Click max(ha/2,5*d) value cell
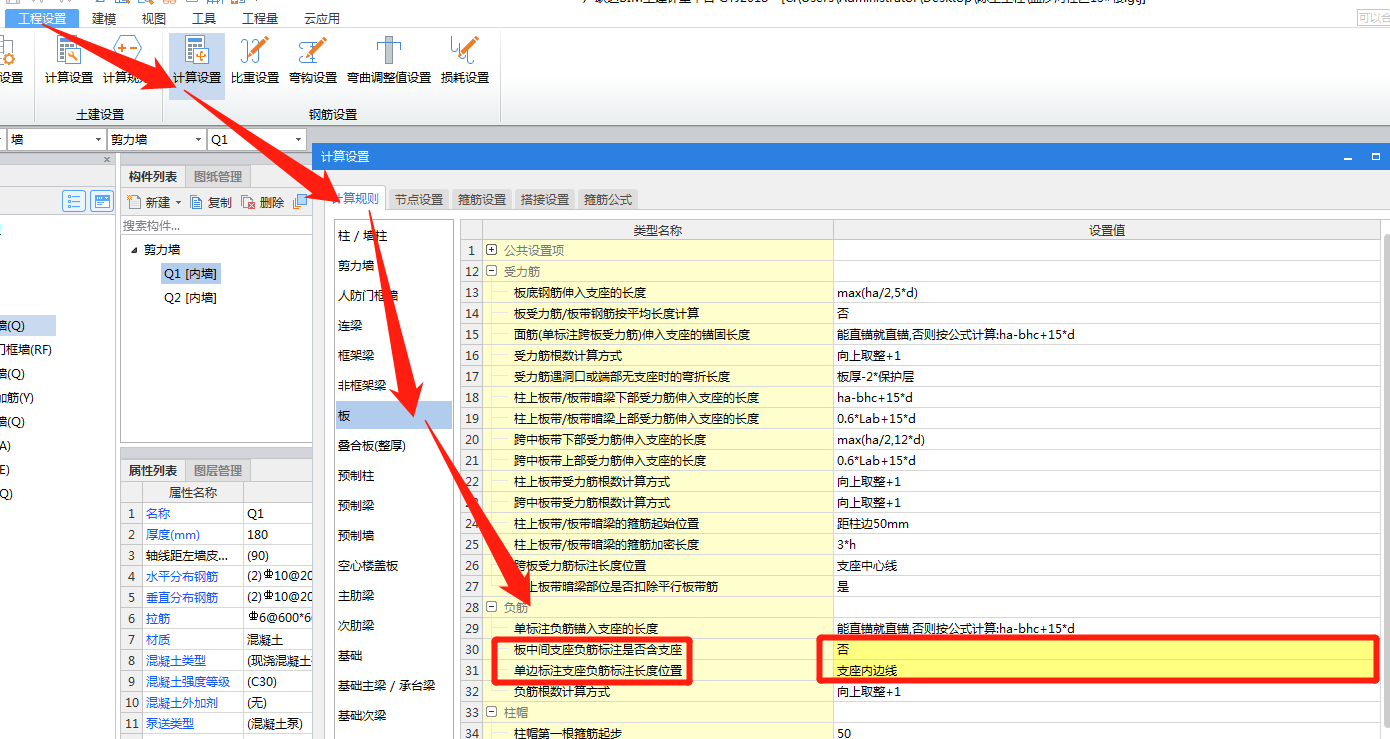Viewport: 1390px width, 739px height. 1106,292
